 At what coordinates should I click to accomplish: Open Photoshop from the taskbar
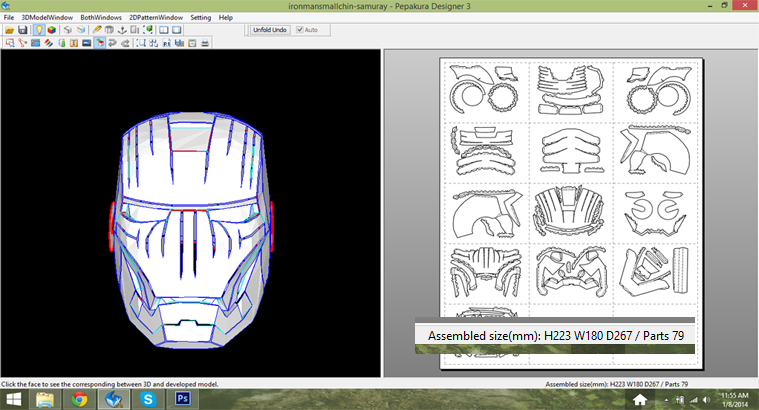(182, 399)
